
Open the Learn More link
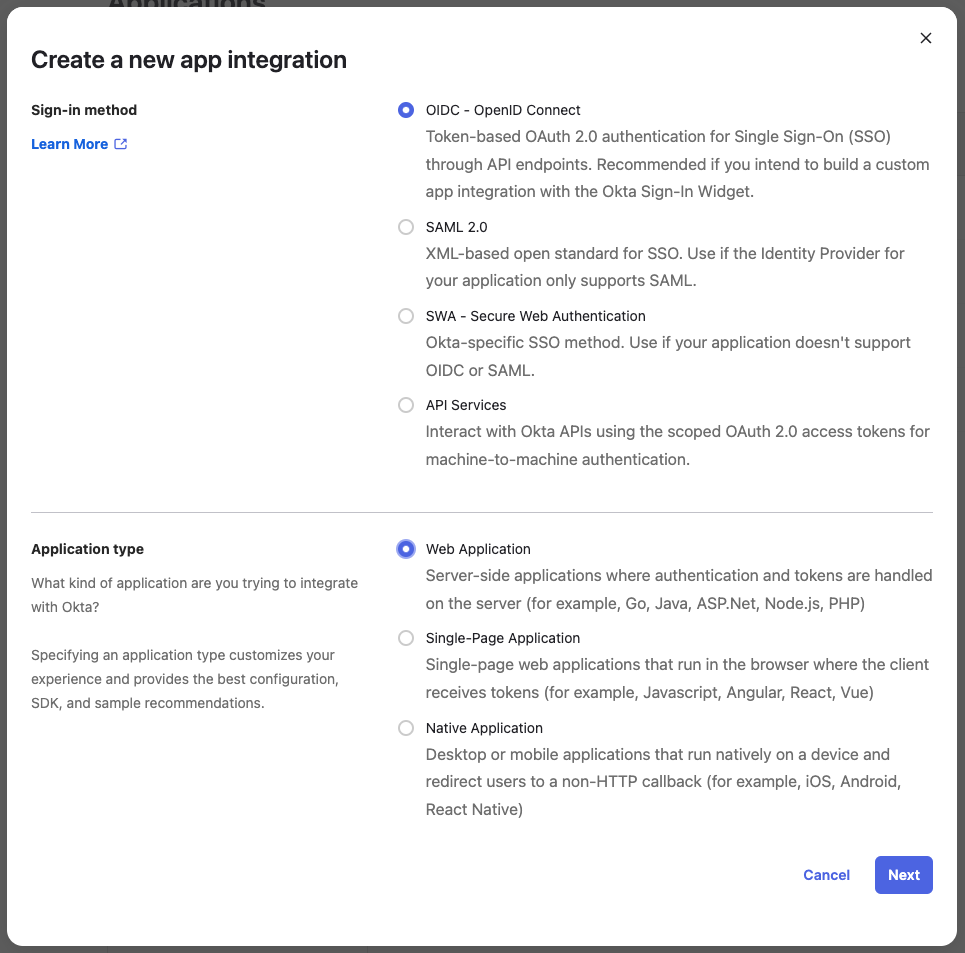[70, 144]
